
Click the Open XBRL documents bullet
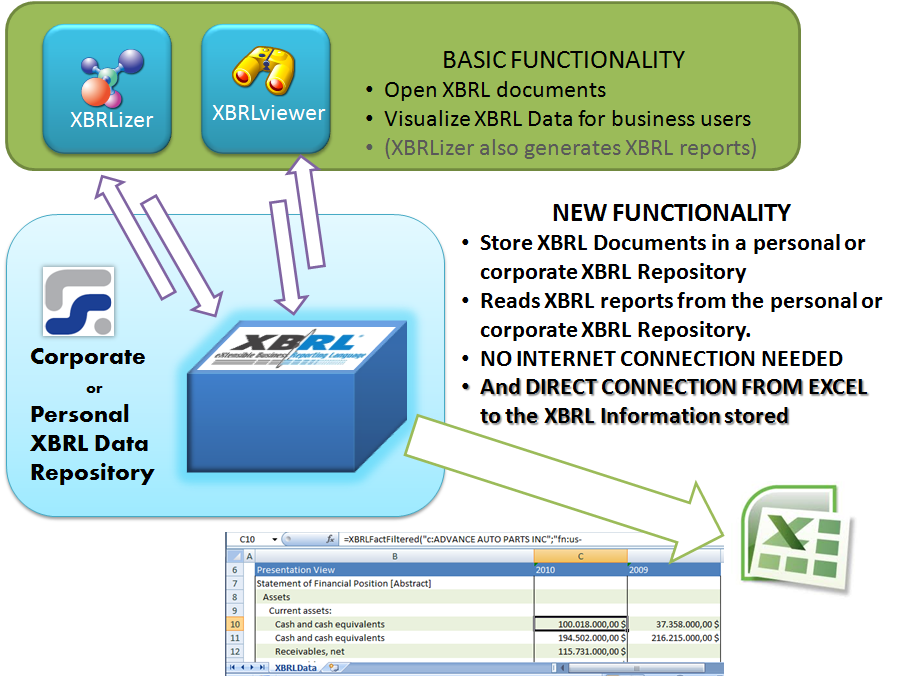pos(495,90)
